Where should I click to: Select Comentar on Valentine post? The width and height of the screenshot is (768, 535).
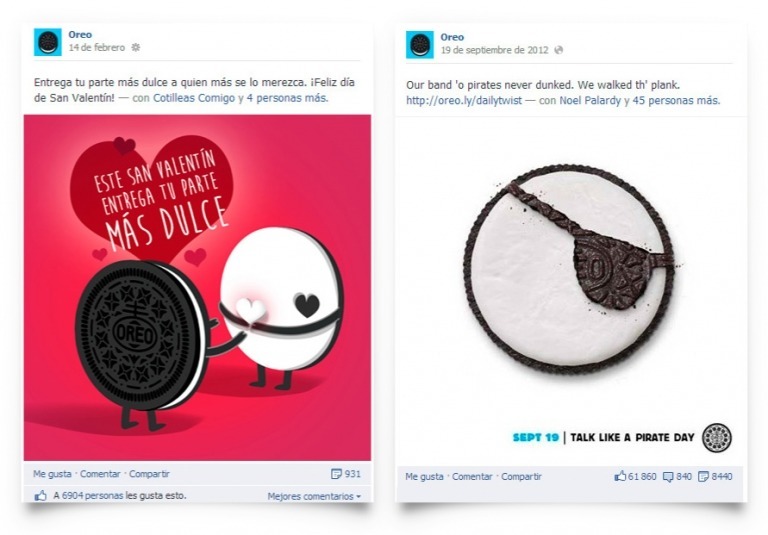100,474
